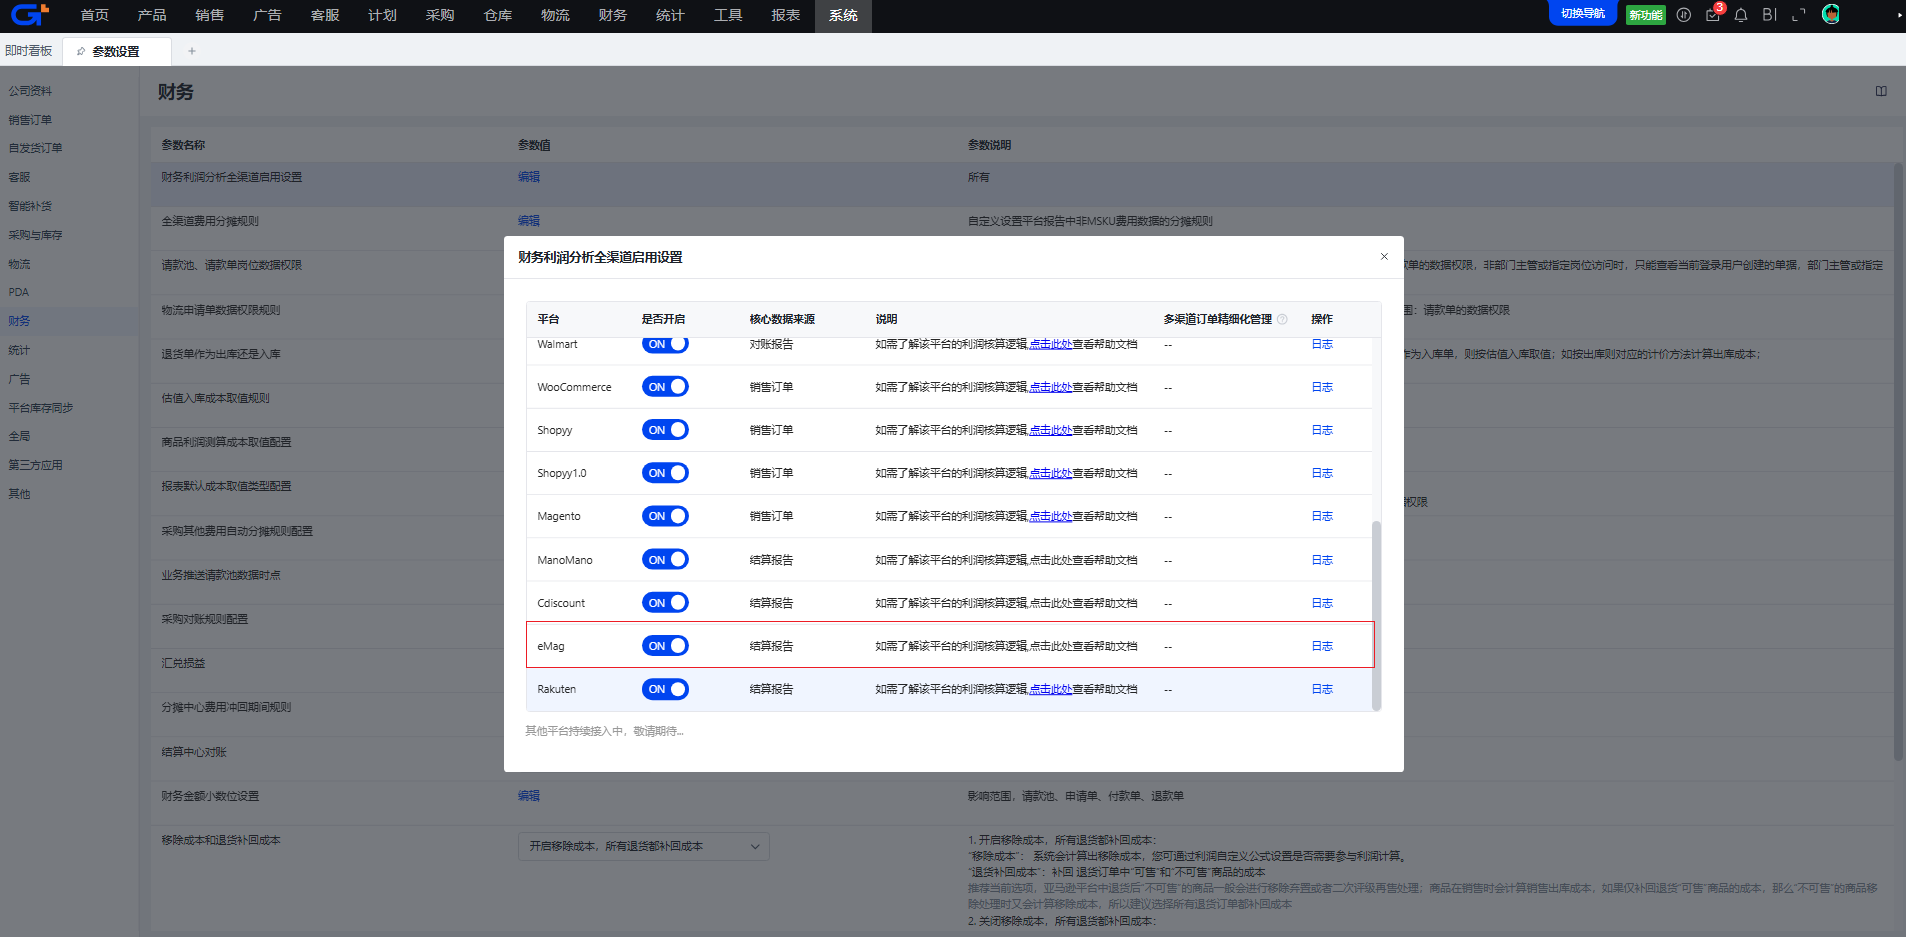The width and height of the screenshot is (1906, 937).
Task: Open 日志 for WooCommerce row
Action: click(1322, 387)
